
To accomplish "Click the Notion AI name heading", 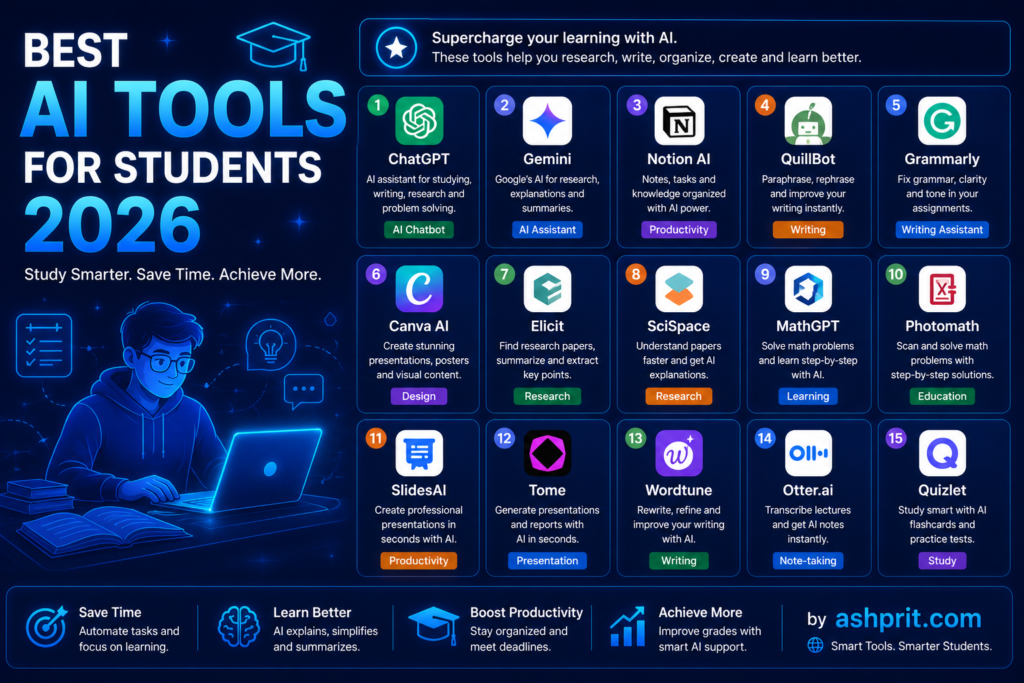I will pyautogui.click(x=679, y=159).
